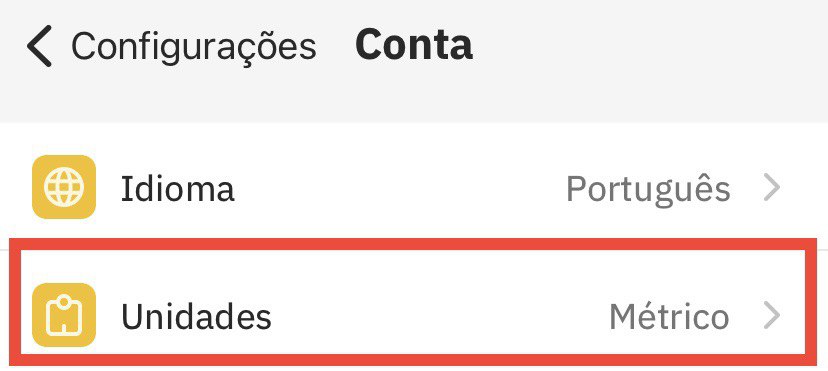Select the Conta page title

[x=413, y=44]
